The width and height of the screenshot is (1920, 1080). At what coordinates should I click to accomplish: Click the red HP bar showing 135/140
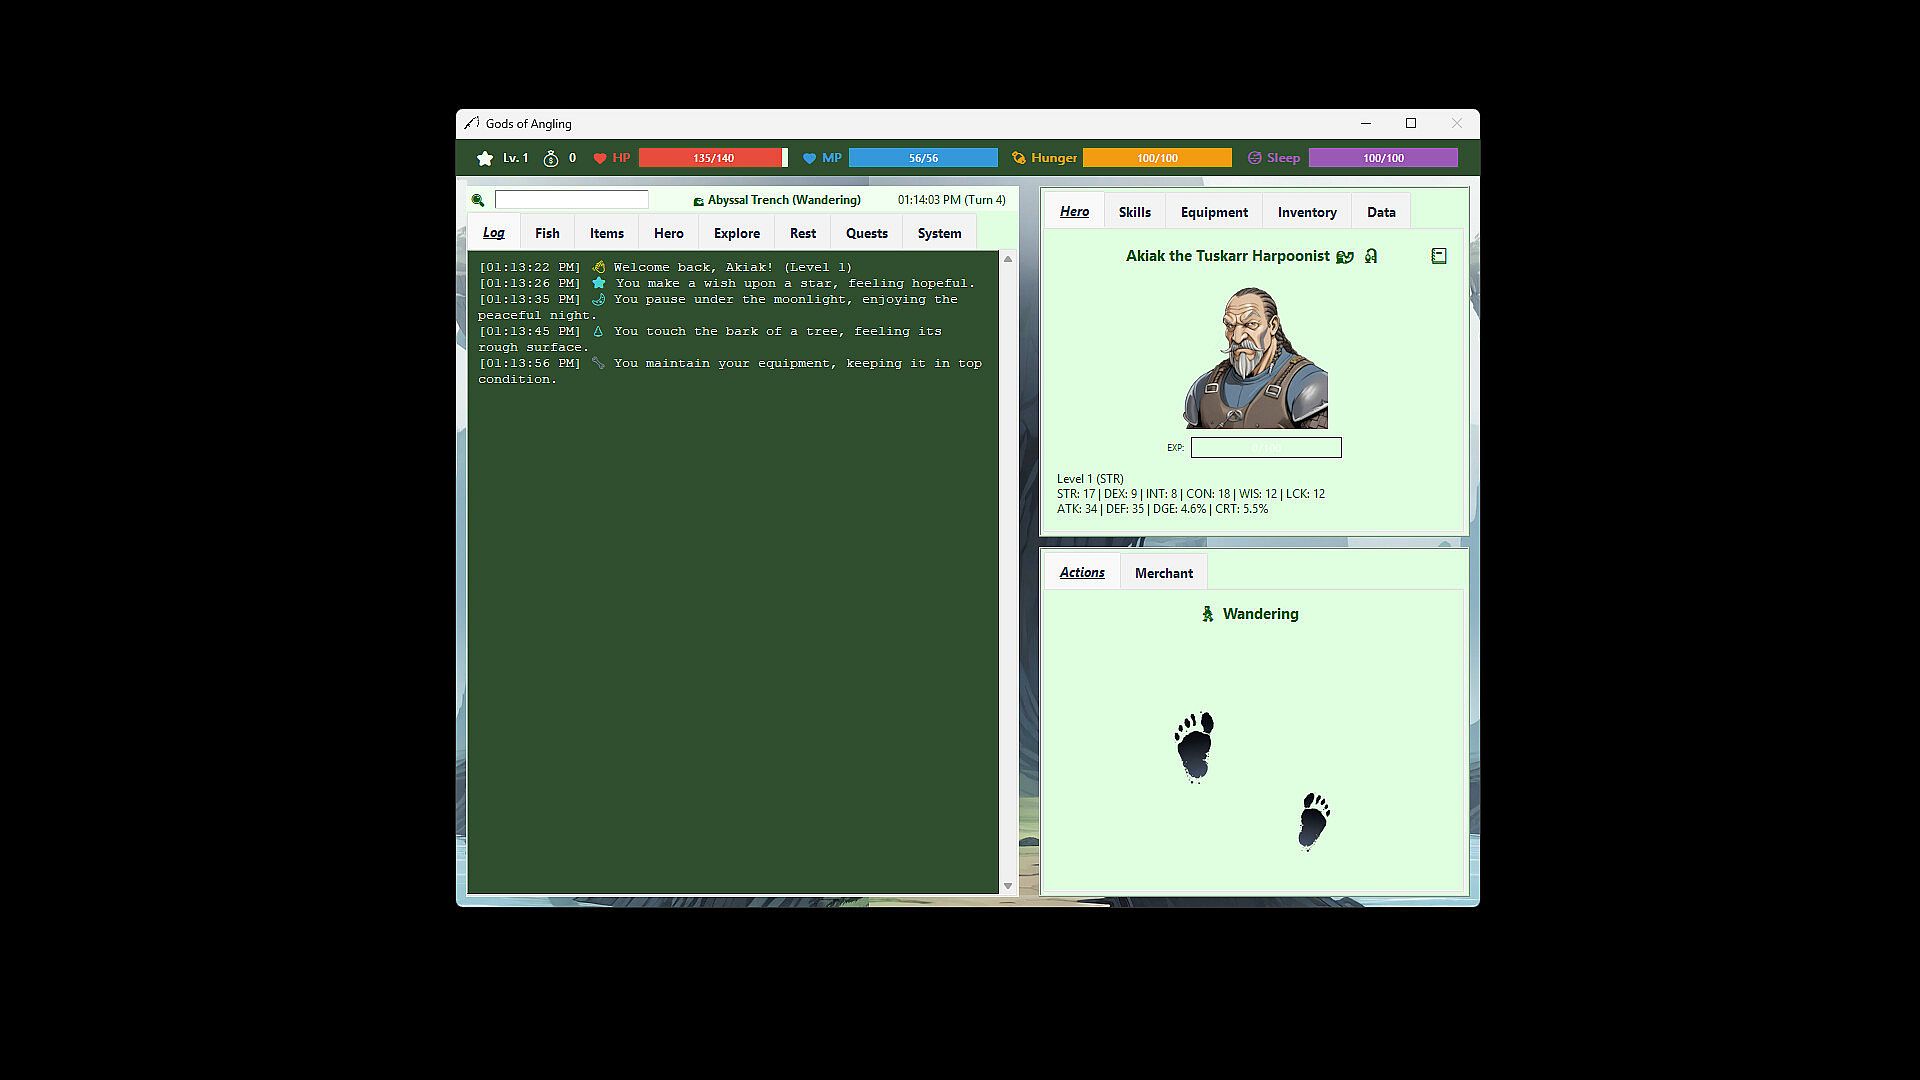click(712, 158)
